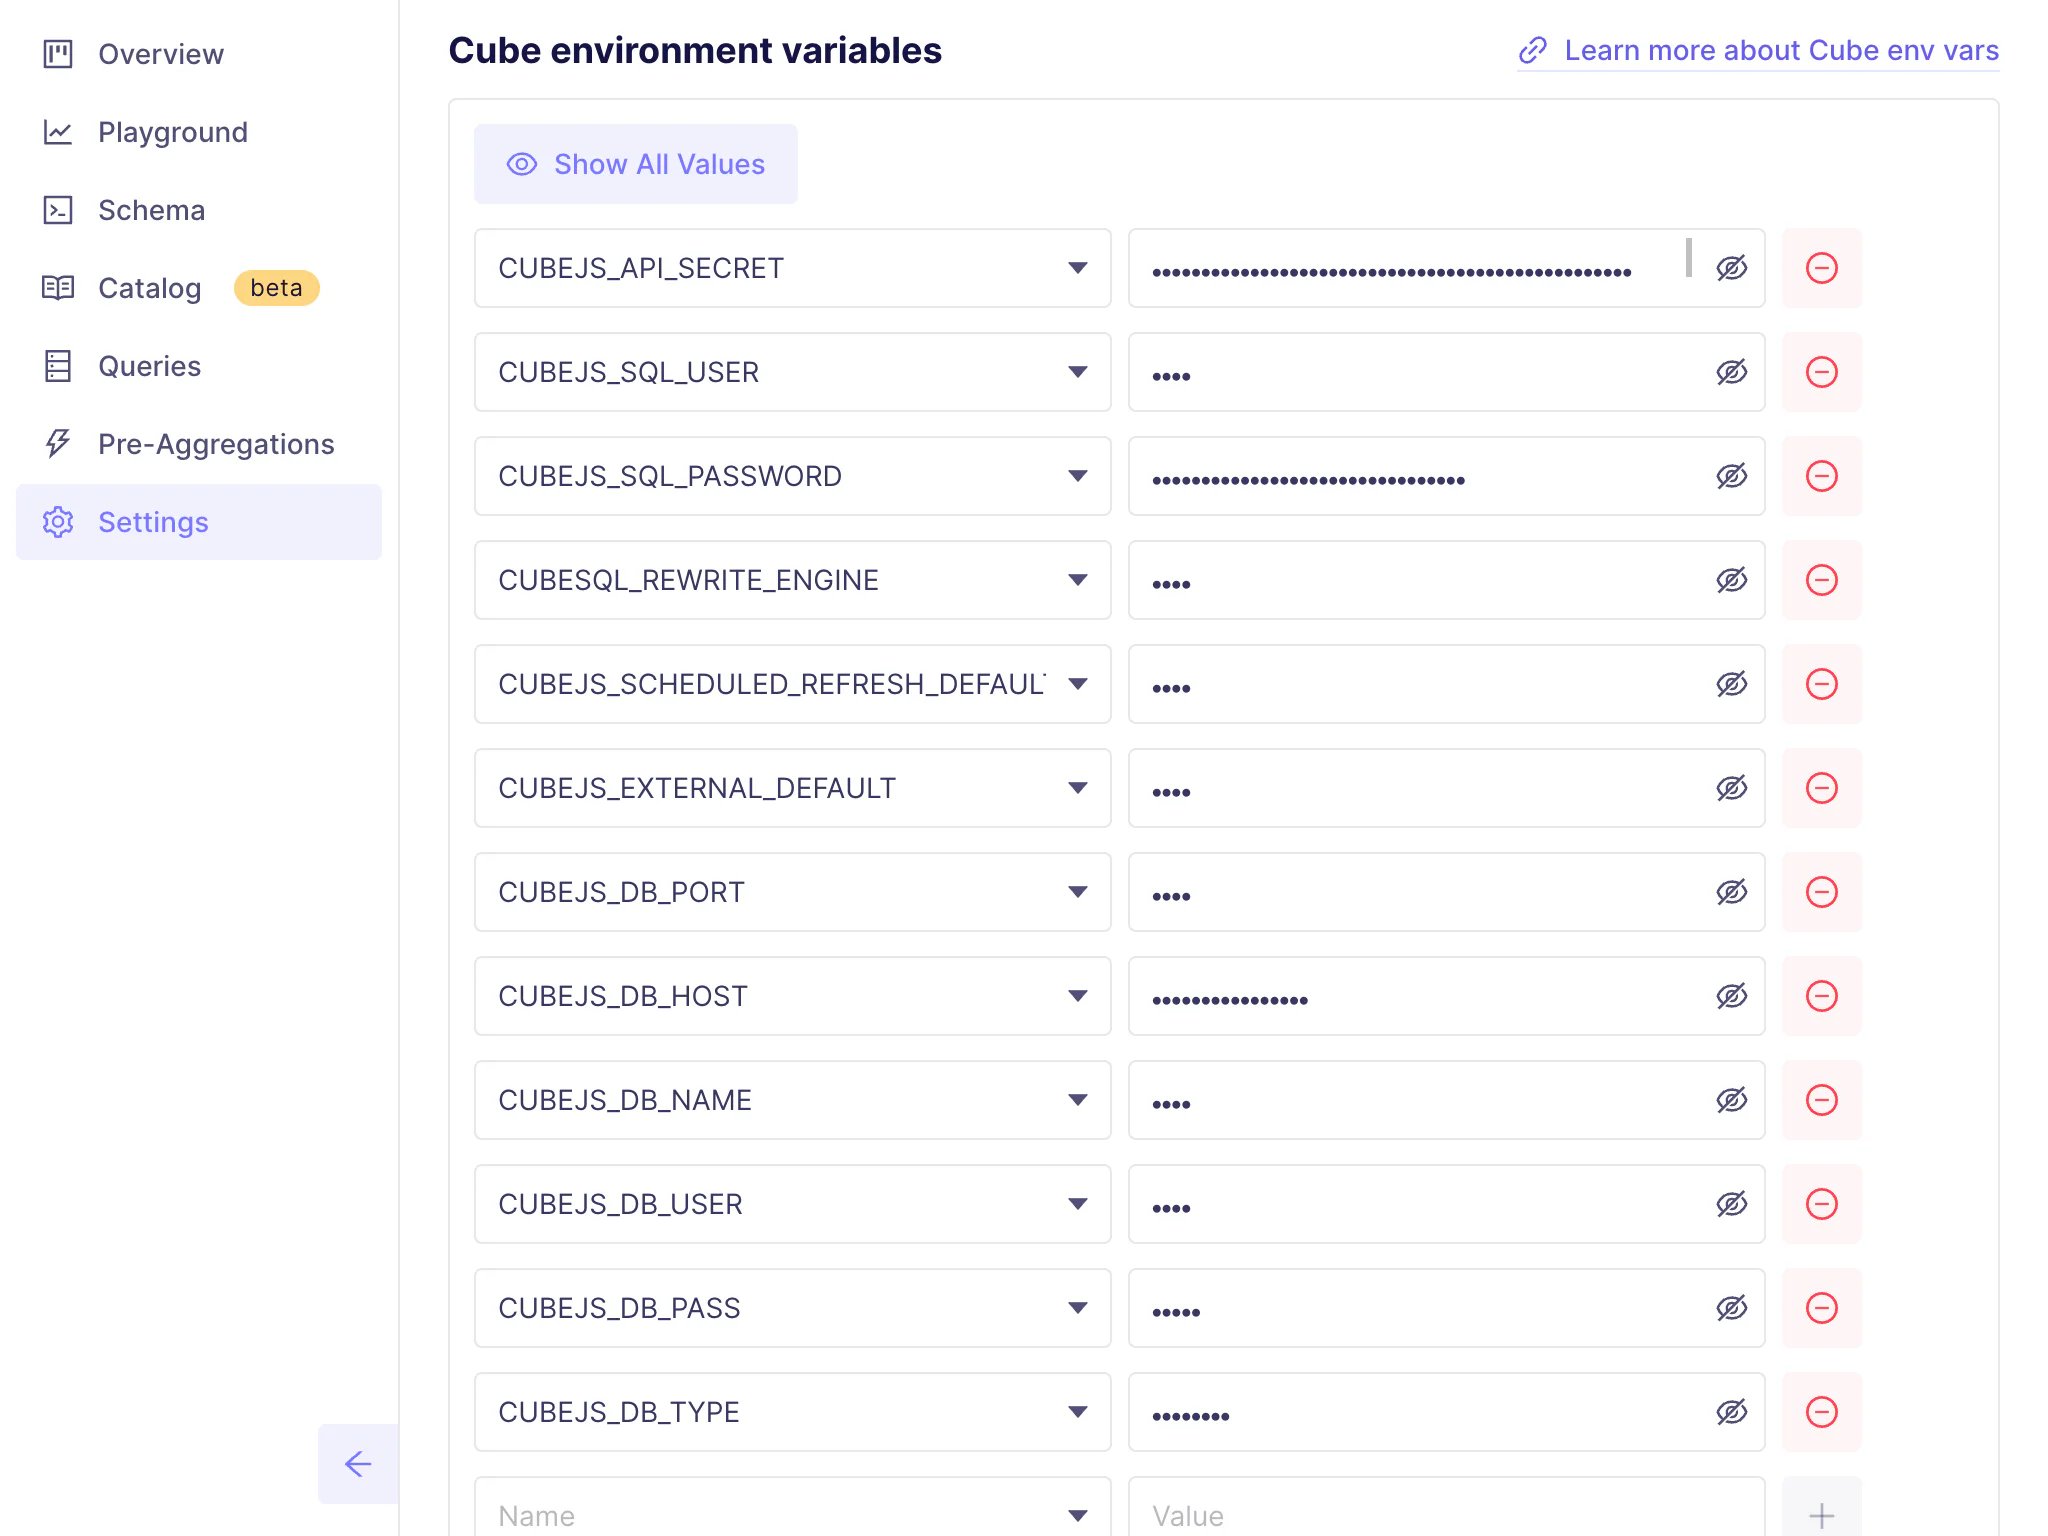Screen dimensions: 2048x1536
Task: Open the Catalog beta page
Action: (x=150, y=288)
